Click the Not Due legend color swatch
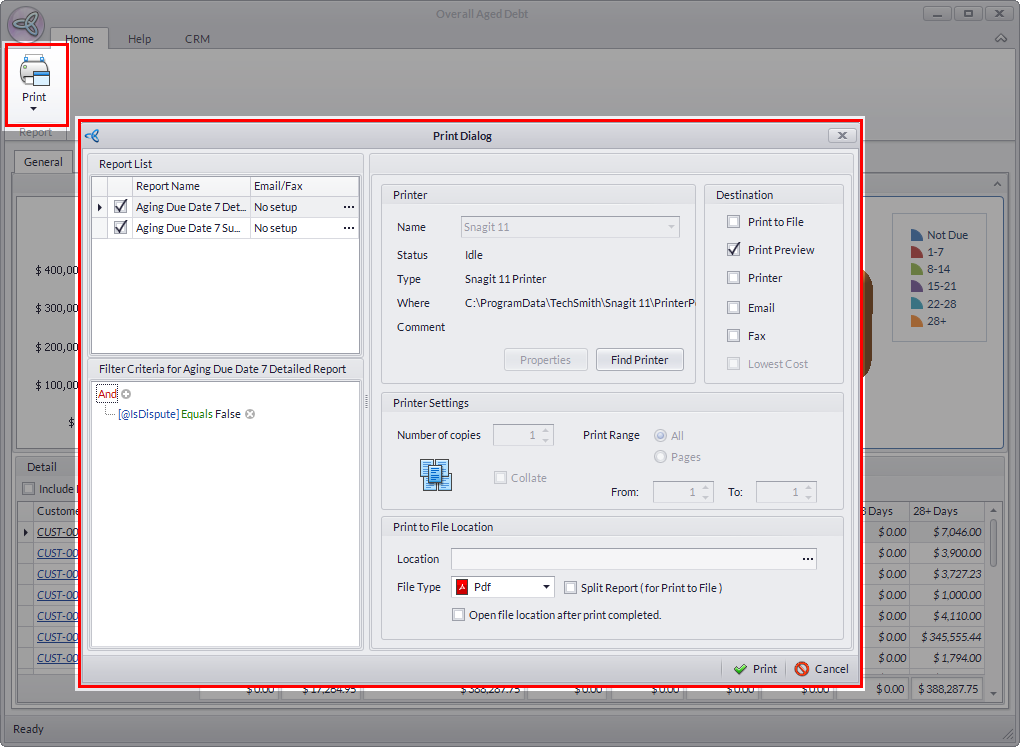This screenshot has height=747, width=1020. click(x=915, y=235)
